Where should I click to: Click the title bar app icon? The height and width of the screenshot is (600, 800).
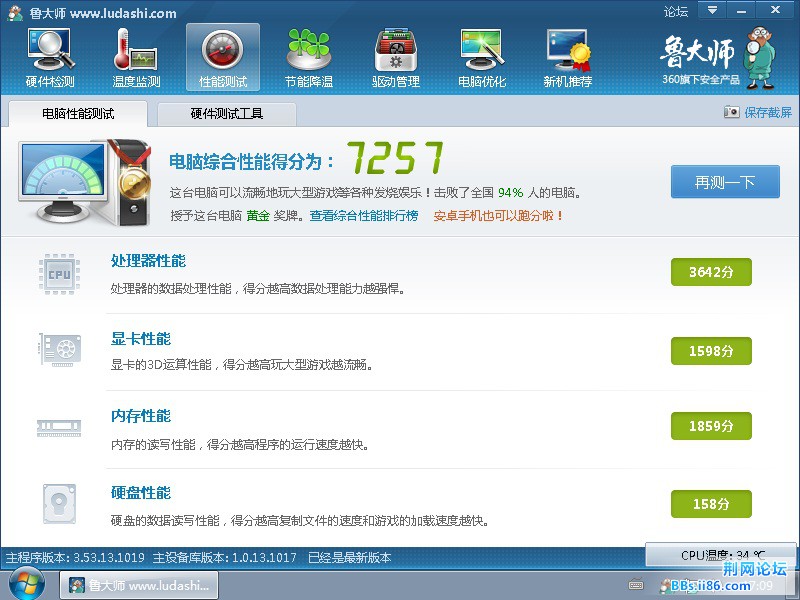[x=15, y=13]
